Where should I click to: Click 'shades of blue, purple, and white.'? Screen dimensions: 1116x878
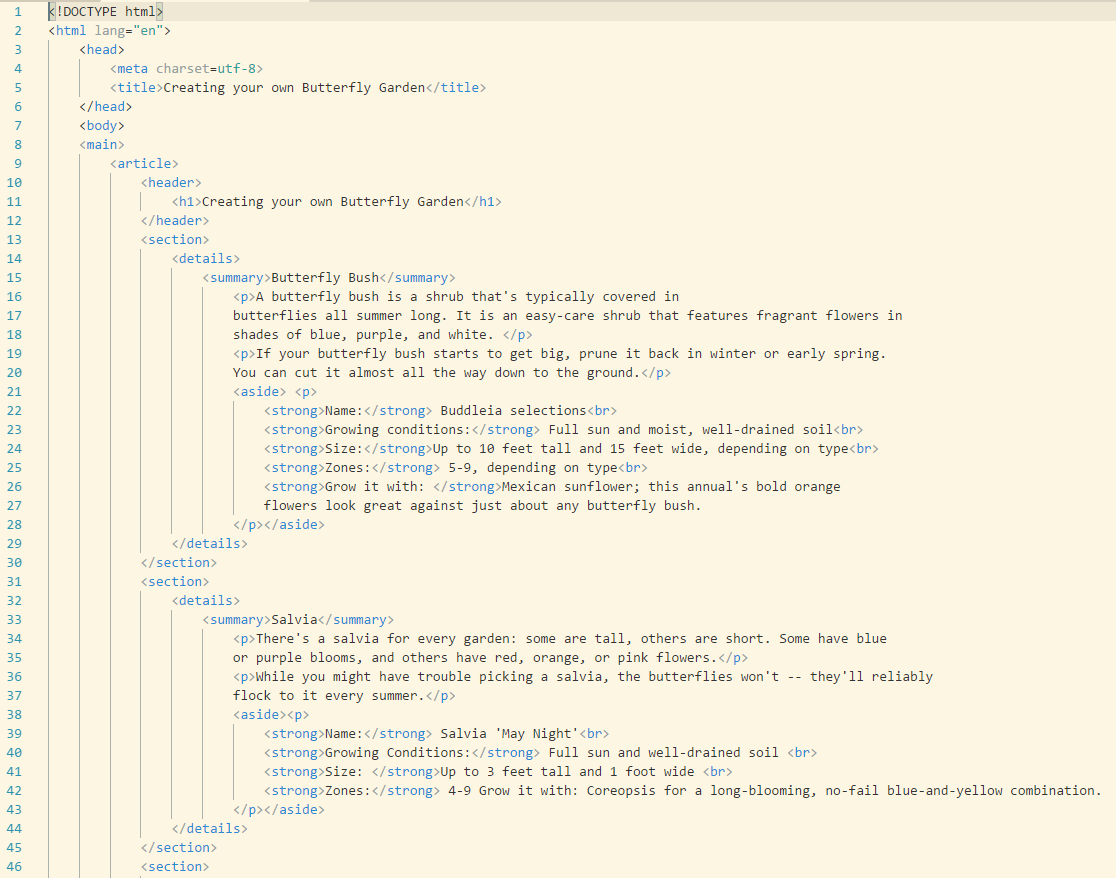point(363,334)
